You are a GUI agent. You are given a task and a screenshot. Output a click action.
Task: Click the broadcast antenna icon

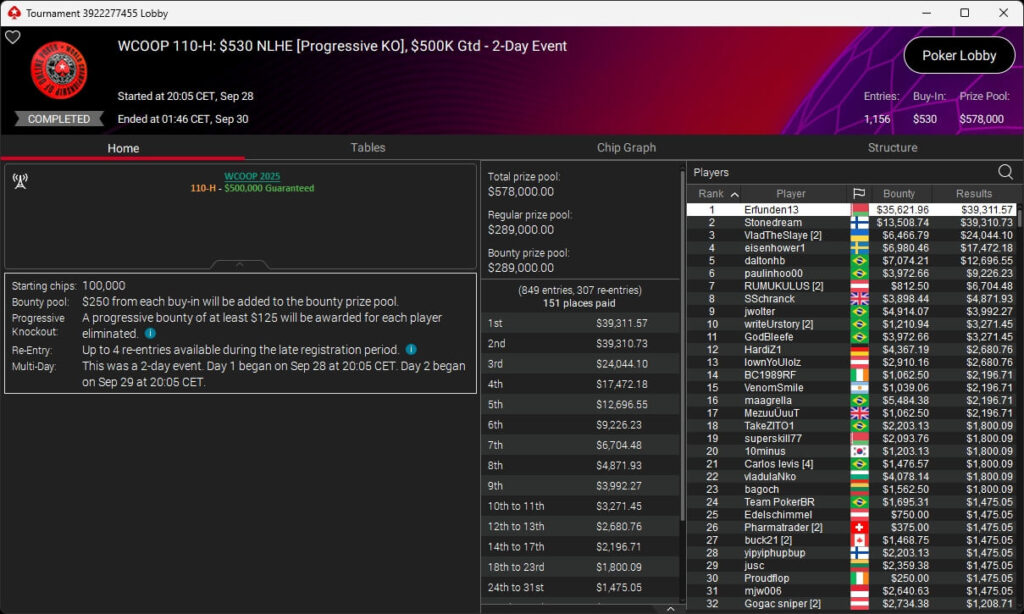pyautogui.click(x=20, y=181)
